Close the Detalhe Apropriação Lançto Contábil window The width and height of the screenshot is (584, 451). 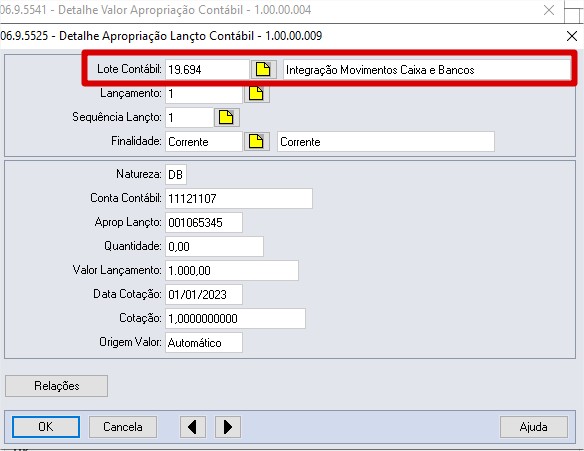[572, 36]
